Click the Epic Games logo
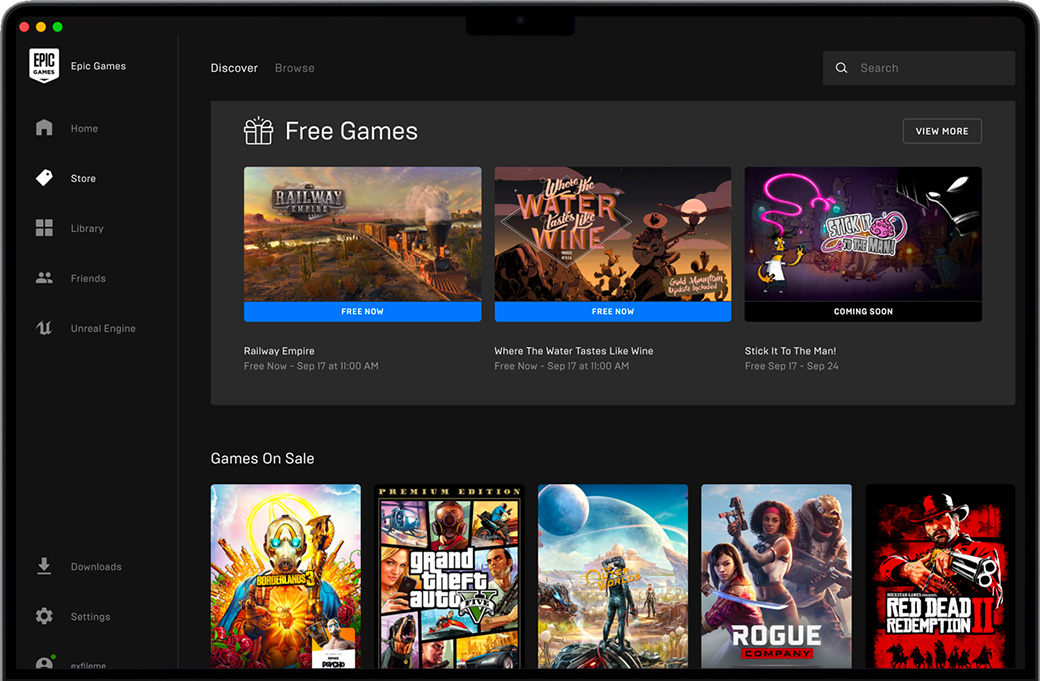The image size is (1040, 681). click(44, 66)
